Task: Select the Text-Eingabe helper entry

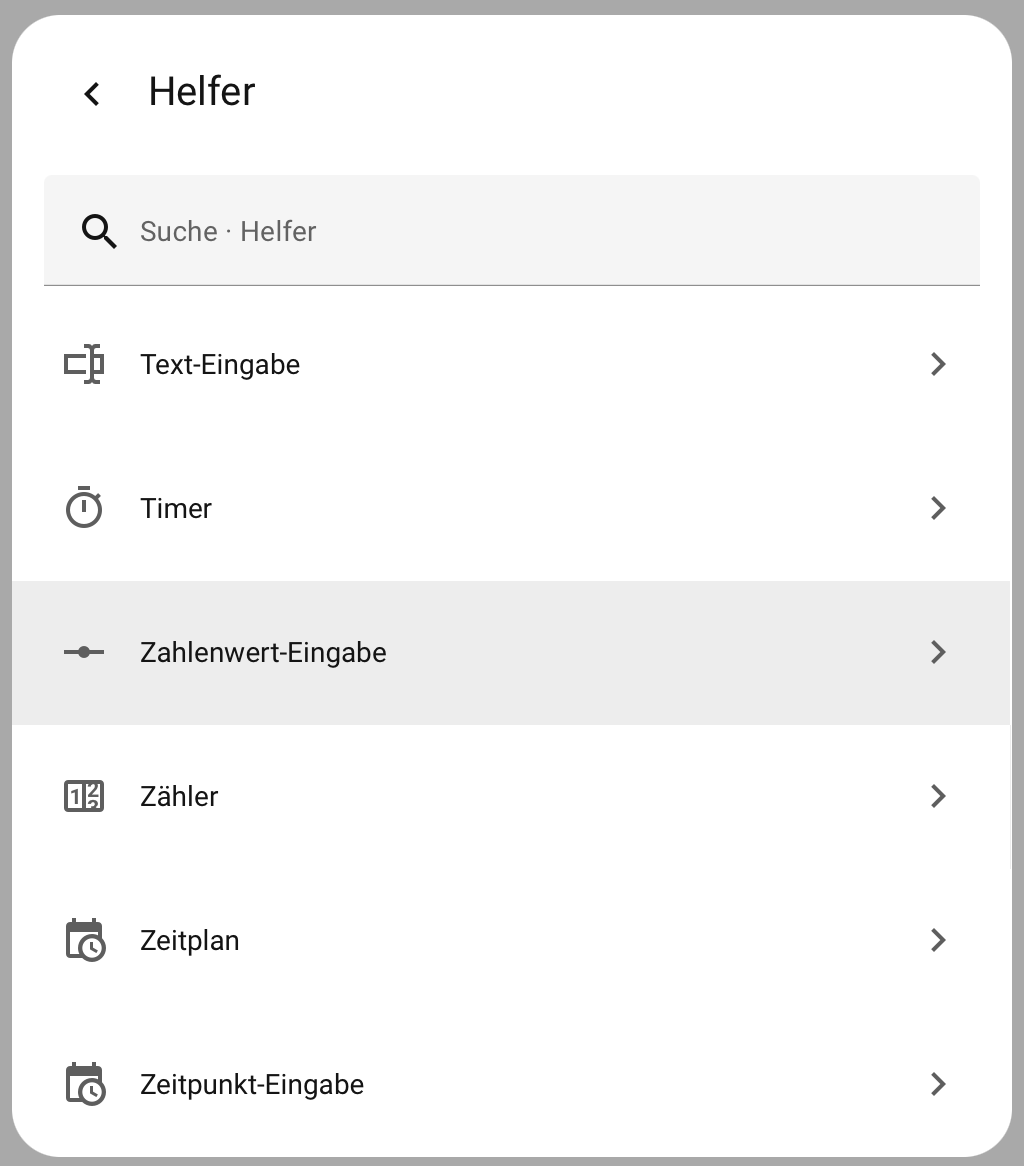Action: coord(220,364)
